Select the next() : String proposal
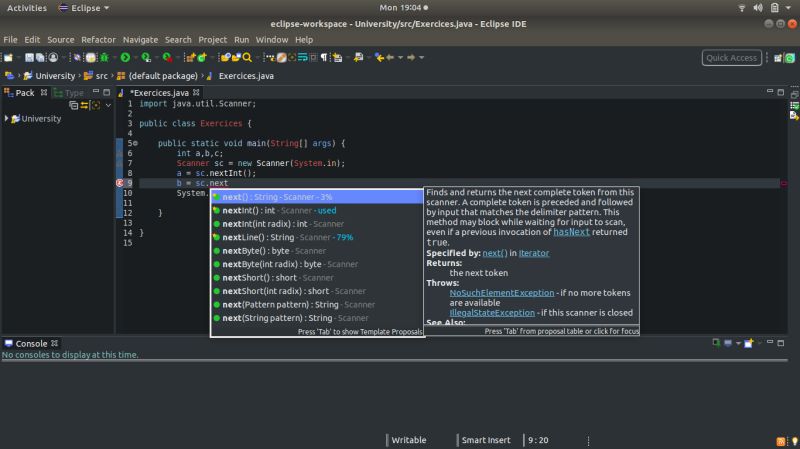The width and height of the screenshot is (800, 449). coord(317,196)
